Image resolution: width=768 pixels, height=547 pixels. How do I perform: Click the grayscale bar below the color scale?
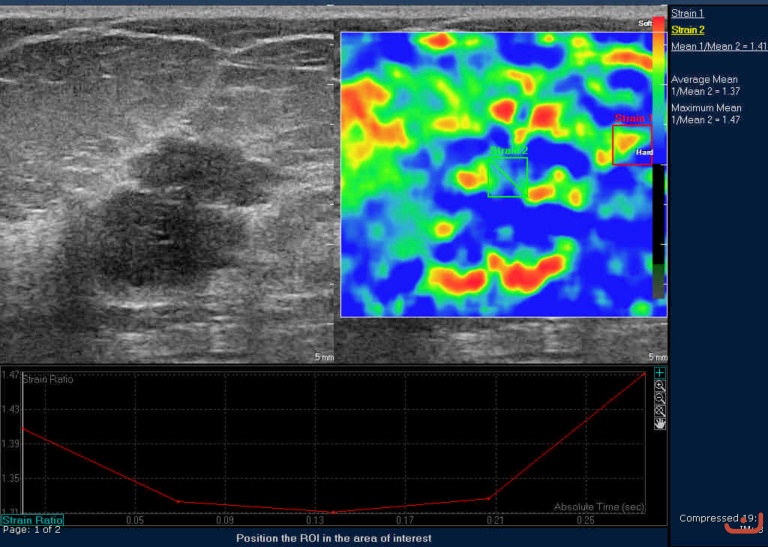point(658,230)
